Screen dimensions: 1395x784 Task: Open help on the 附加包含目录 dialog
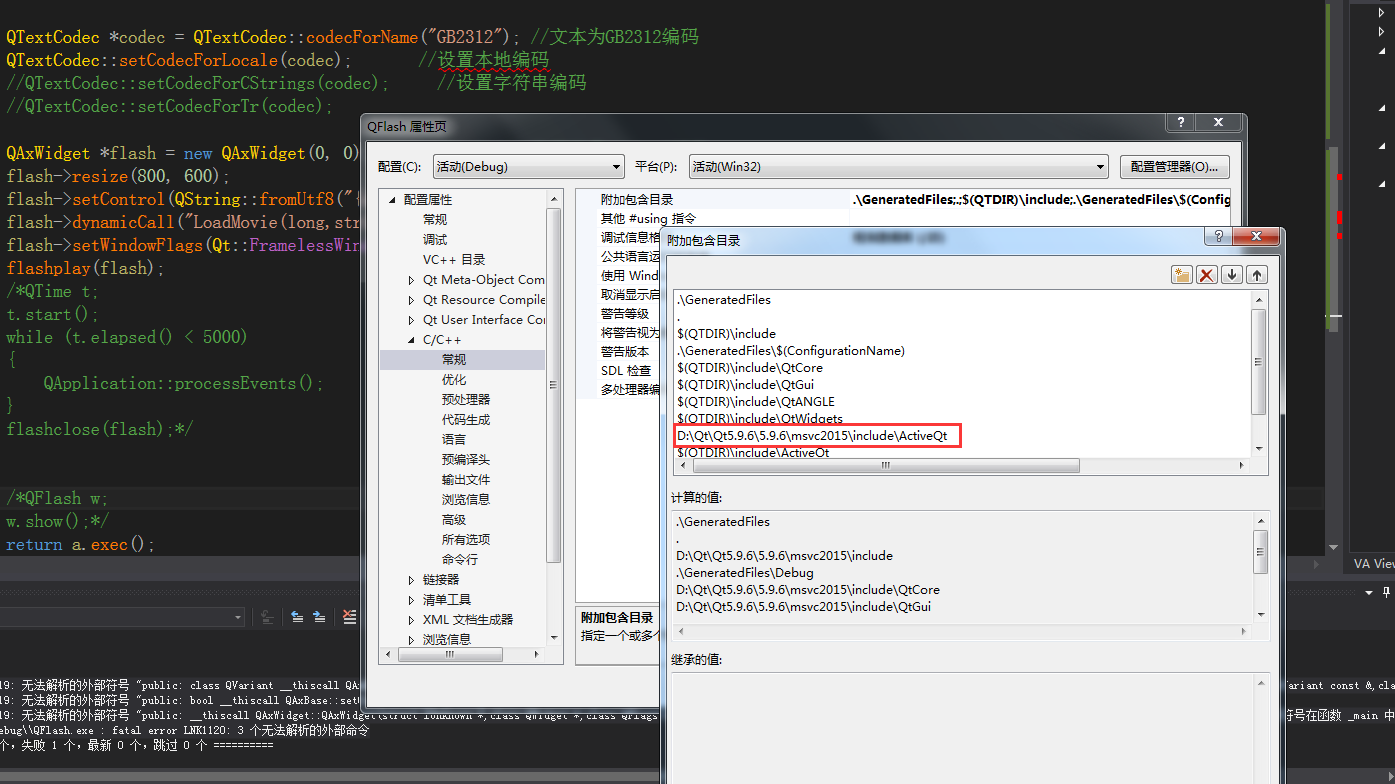(x=1219, y=236)
